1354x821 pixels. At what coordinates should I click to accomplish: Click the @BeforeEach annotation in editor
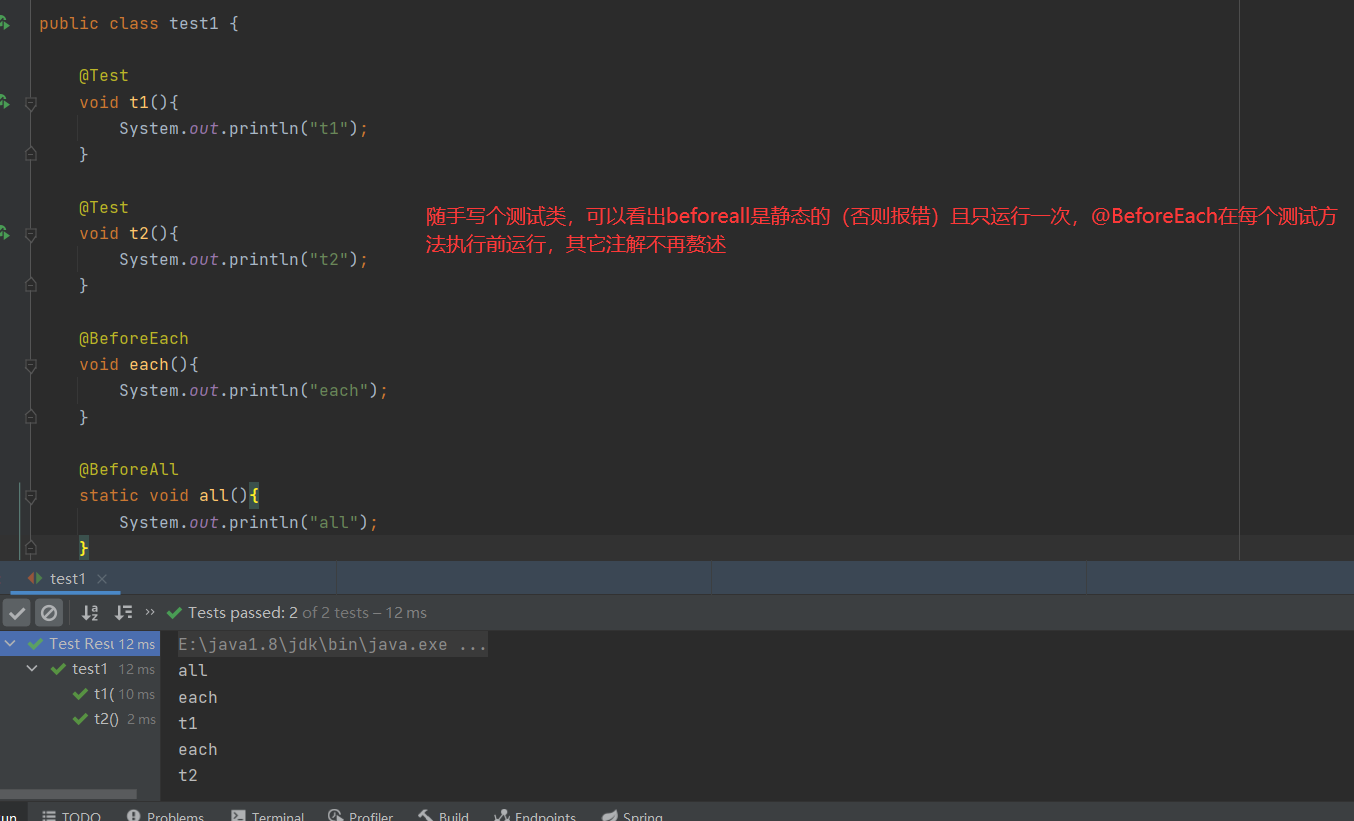(134, 338)
